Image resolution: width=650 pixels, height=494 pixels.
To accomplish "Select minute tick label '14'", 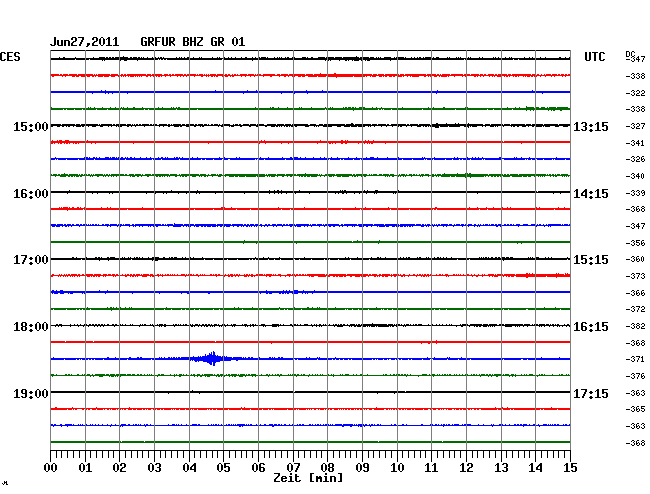I will point(535,468).
